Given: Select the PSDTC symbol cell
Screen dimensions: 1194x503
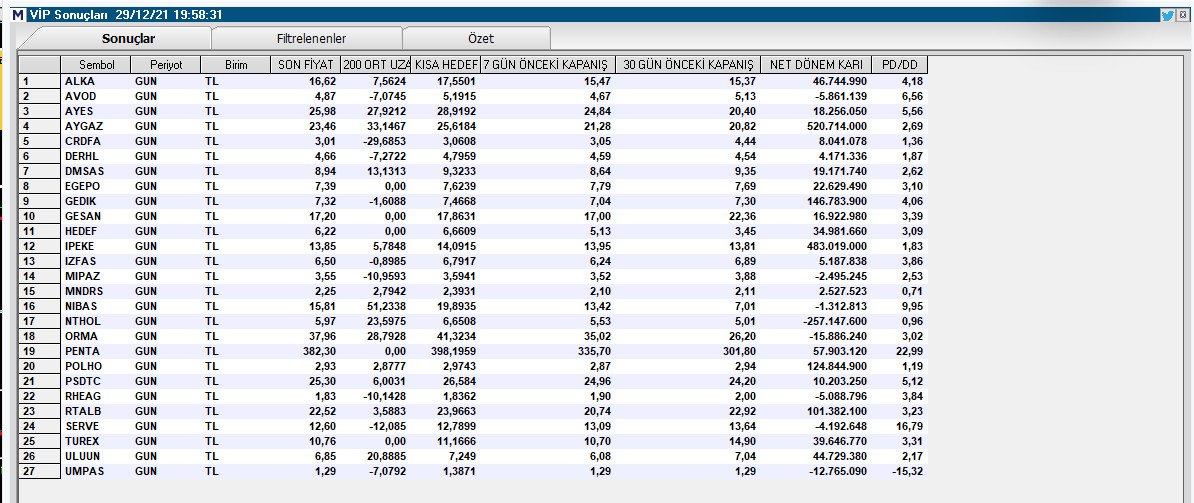Looking at the screenshot, I should 95,381.
